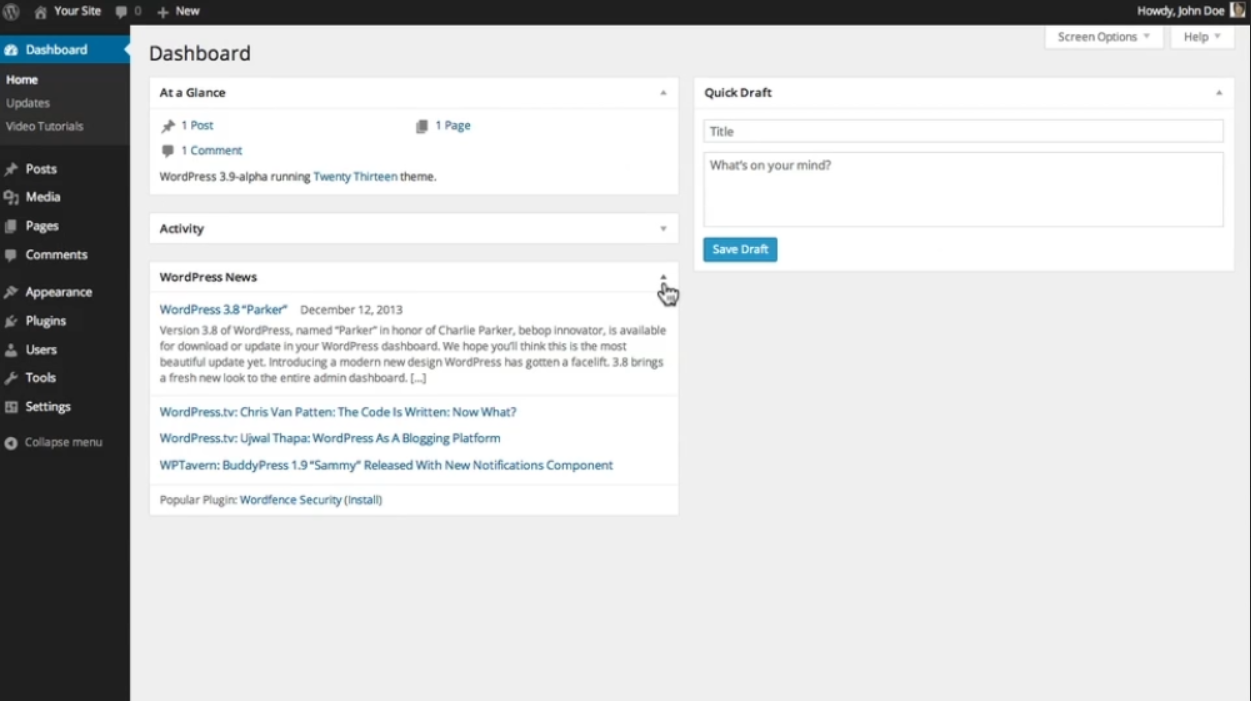The height and width of the screenshot is (701, 1251).
Task: Click the Dashboard gauge icon
Action: click(11, 50)
